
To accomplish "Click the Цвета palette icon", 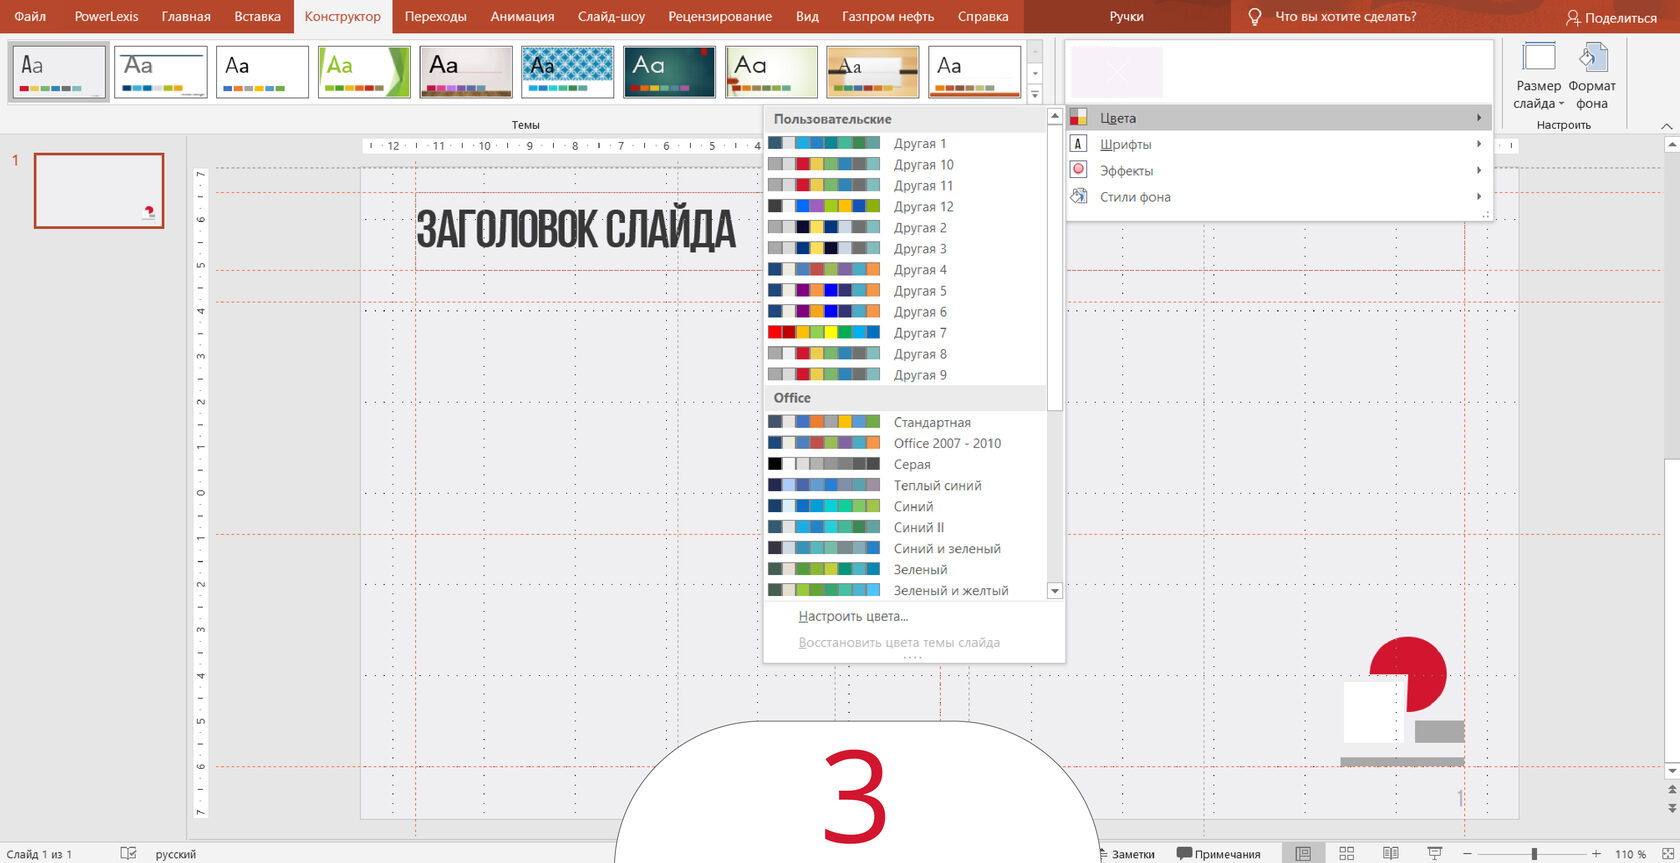I will tap(1078, 118).
